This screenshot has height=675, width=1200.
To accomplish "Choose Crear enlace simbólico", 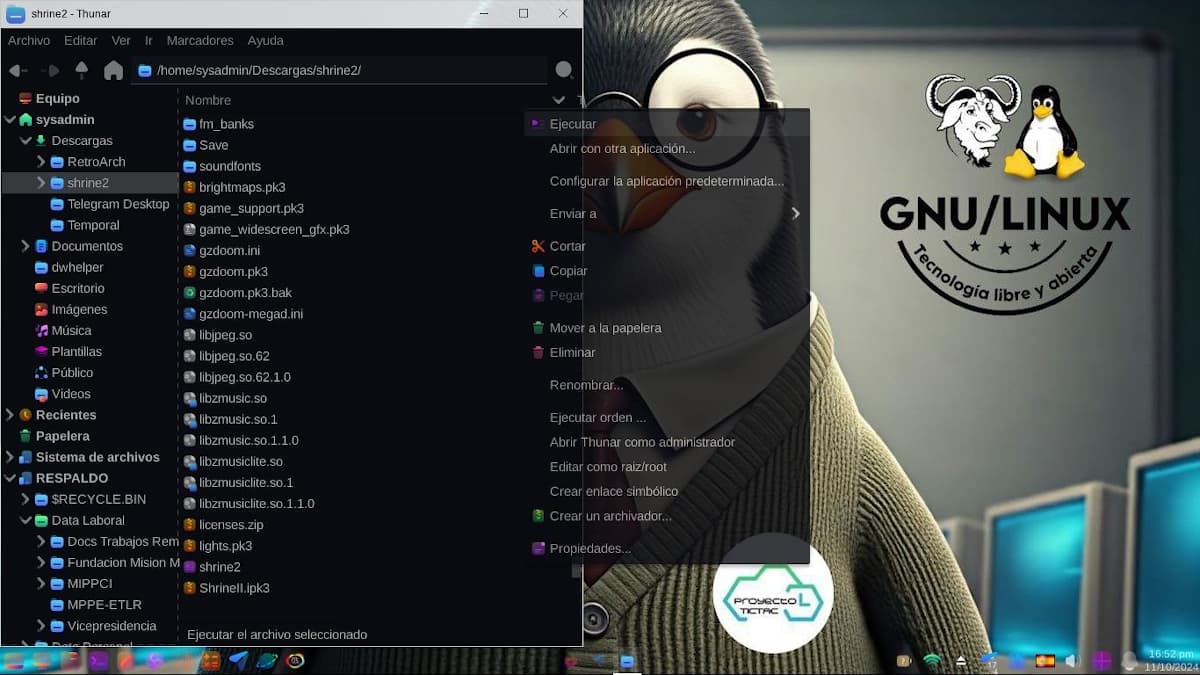I will (666, 492).
